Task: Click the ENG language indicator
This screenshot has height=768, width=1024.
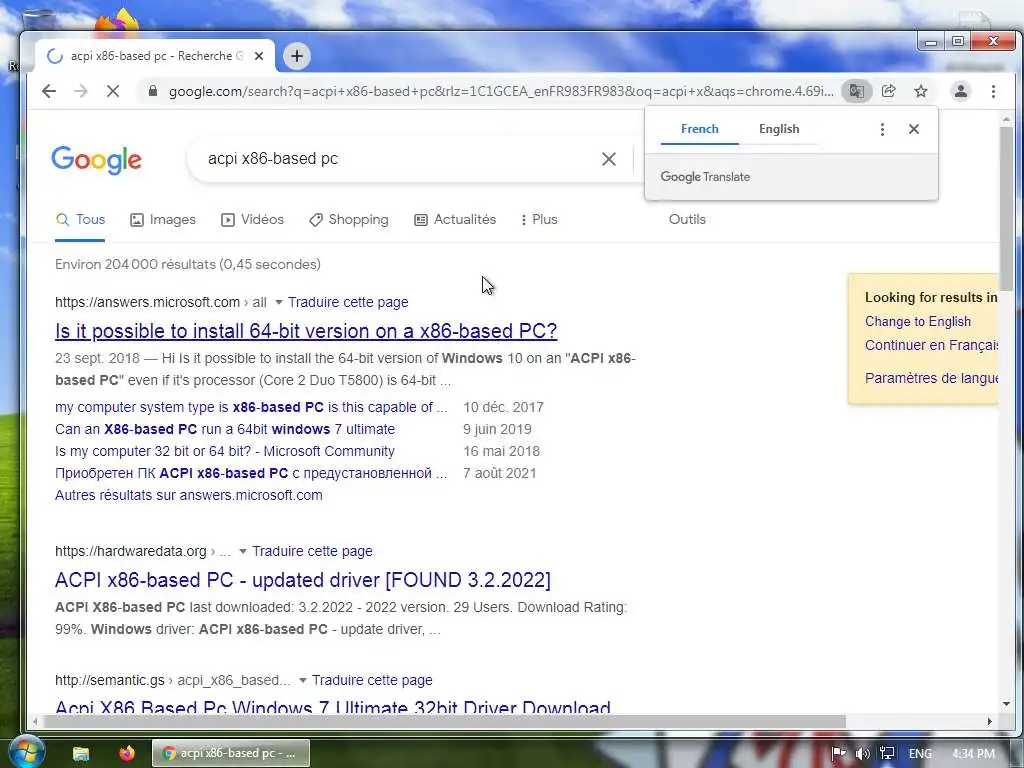Action: coord(920,754)
